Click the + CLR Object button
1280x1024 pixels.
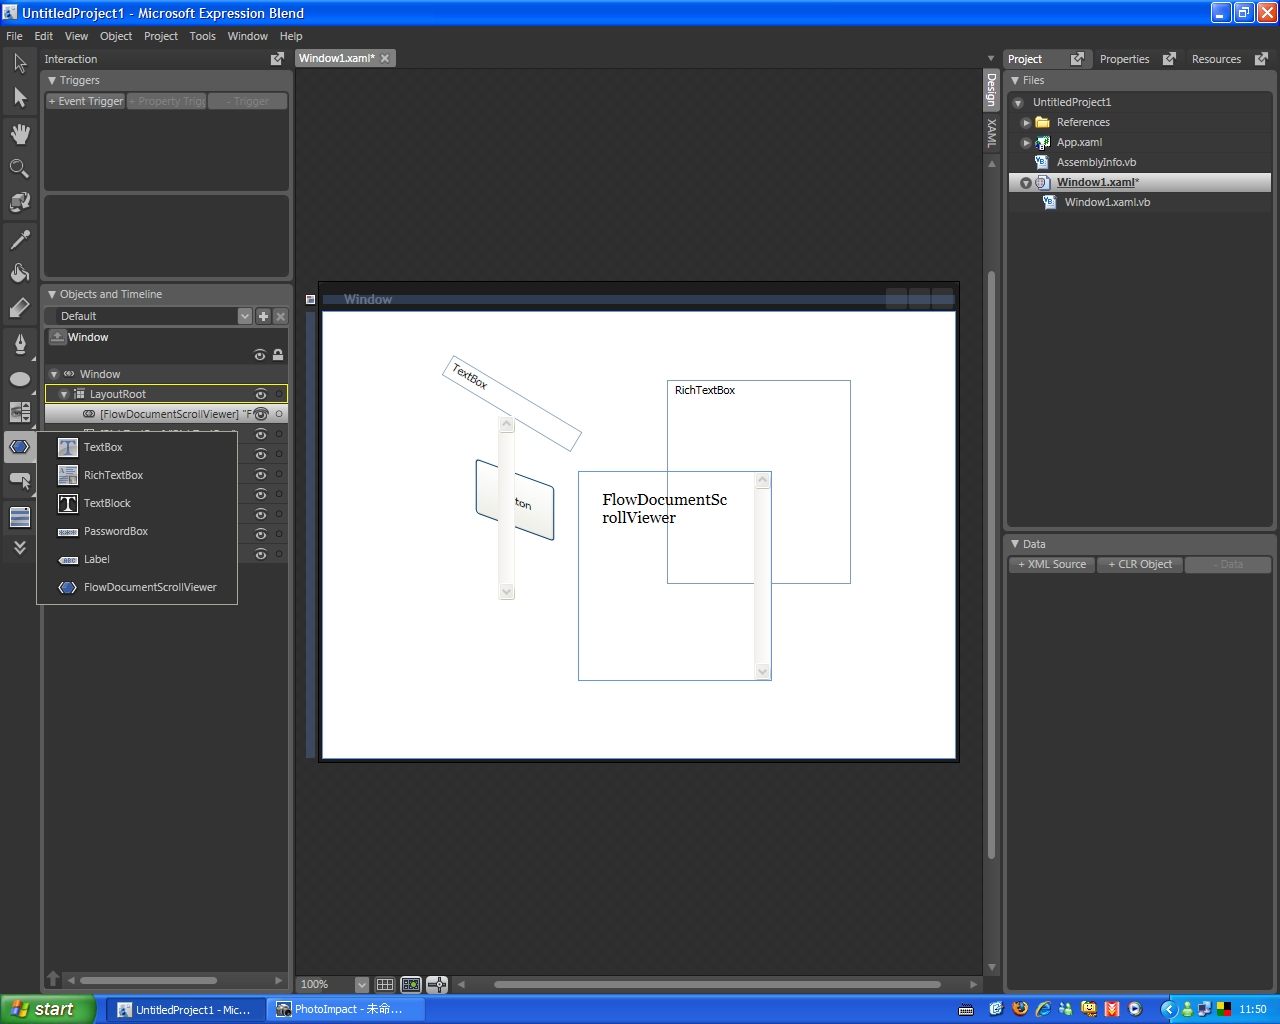pyautogui.click(x=1140, y=564)
